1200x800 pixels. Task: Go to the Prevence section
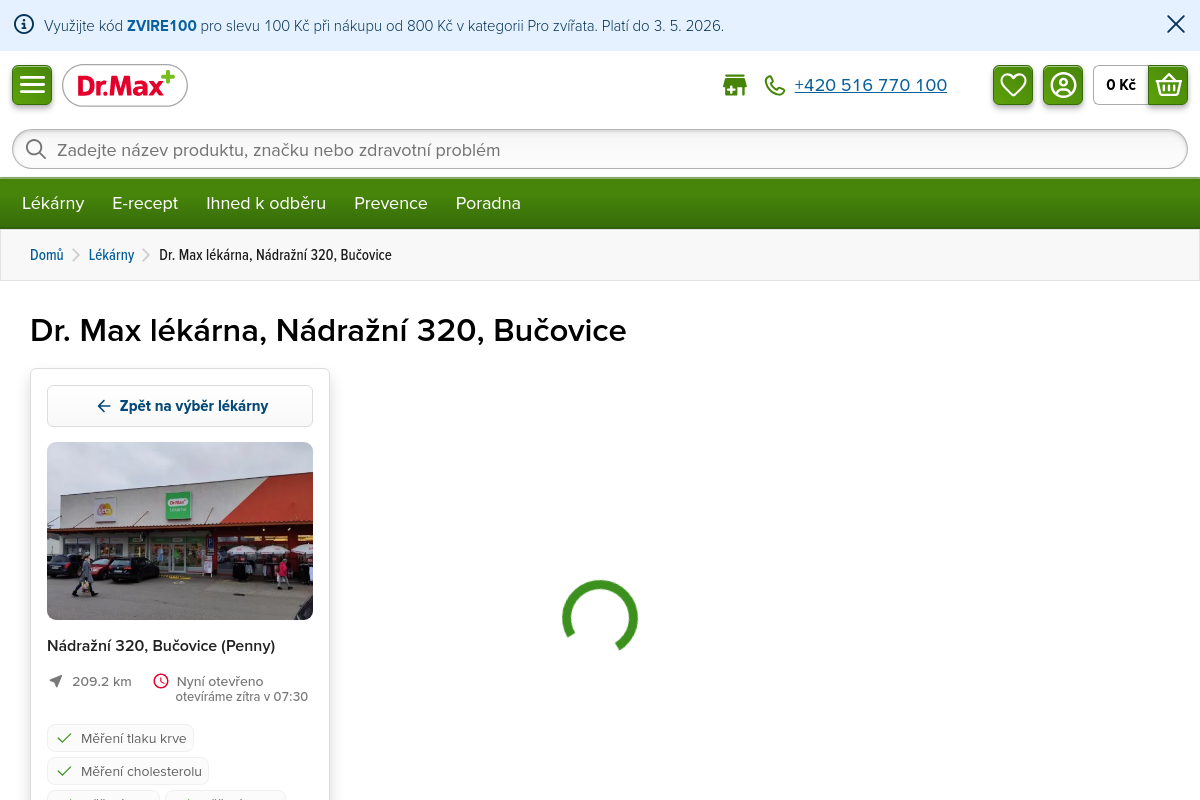click(x=391, y=204)
